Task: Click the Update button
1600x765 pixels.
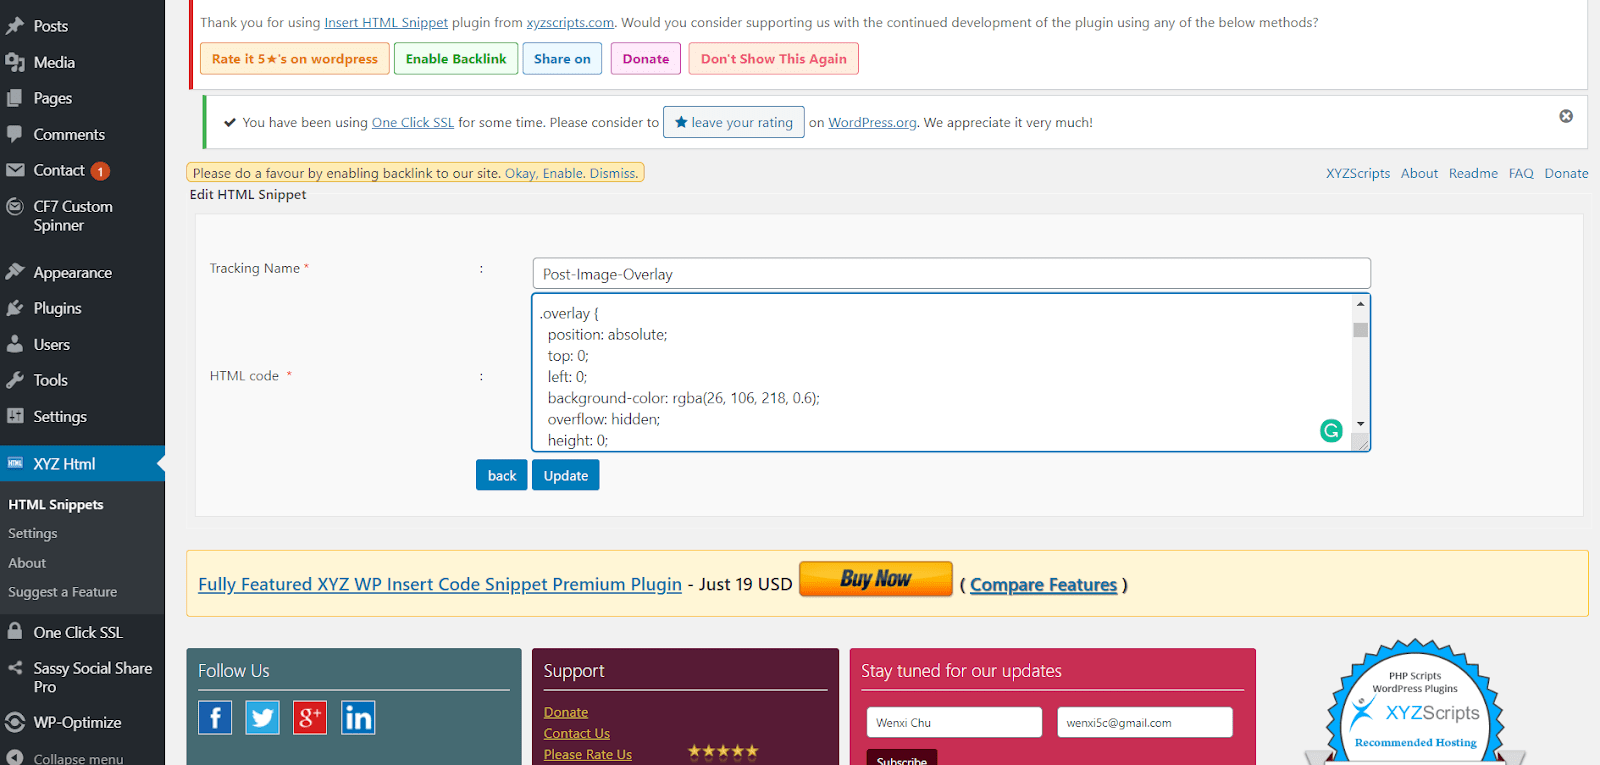Action: [566, 475]
